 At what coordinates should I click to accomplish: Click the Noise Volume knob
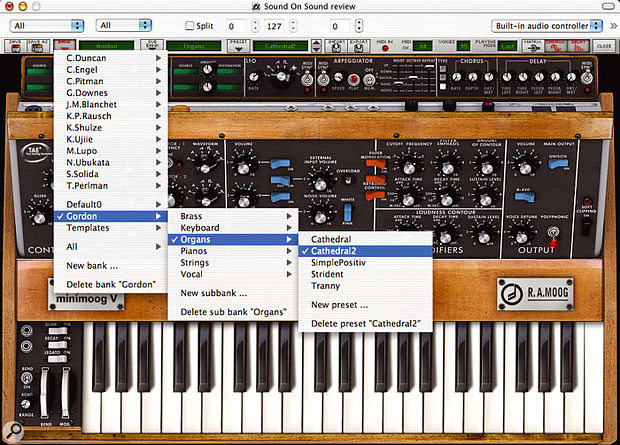click(x=320, y=216)
